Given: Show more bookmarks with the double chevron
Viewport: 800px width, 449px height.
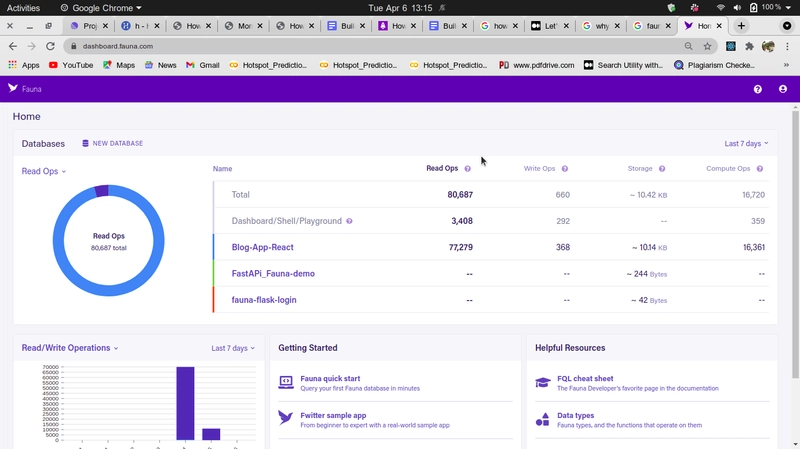Looking at the screenshot, I should (x=786, y=65).
